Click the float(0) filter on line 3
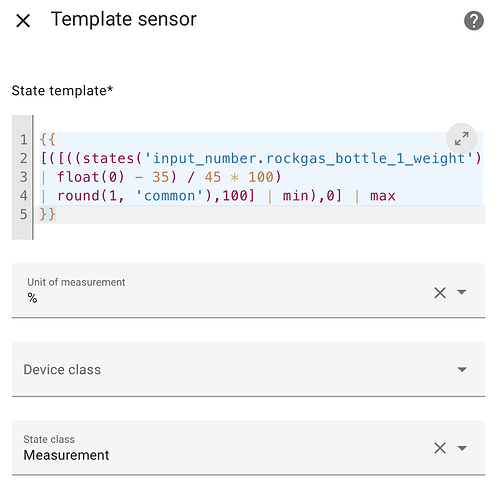Screen dimensions: 500x500 91,177
